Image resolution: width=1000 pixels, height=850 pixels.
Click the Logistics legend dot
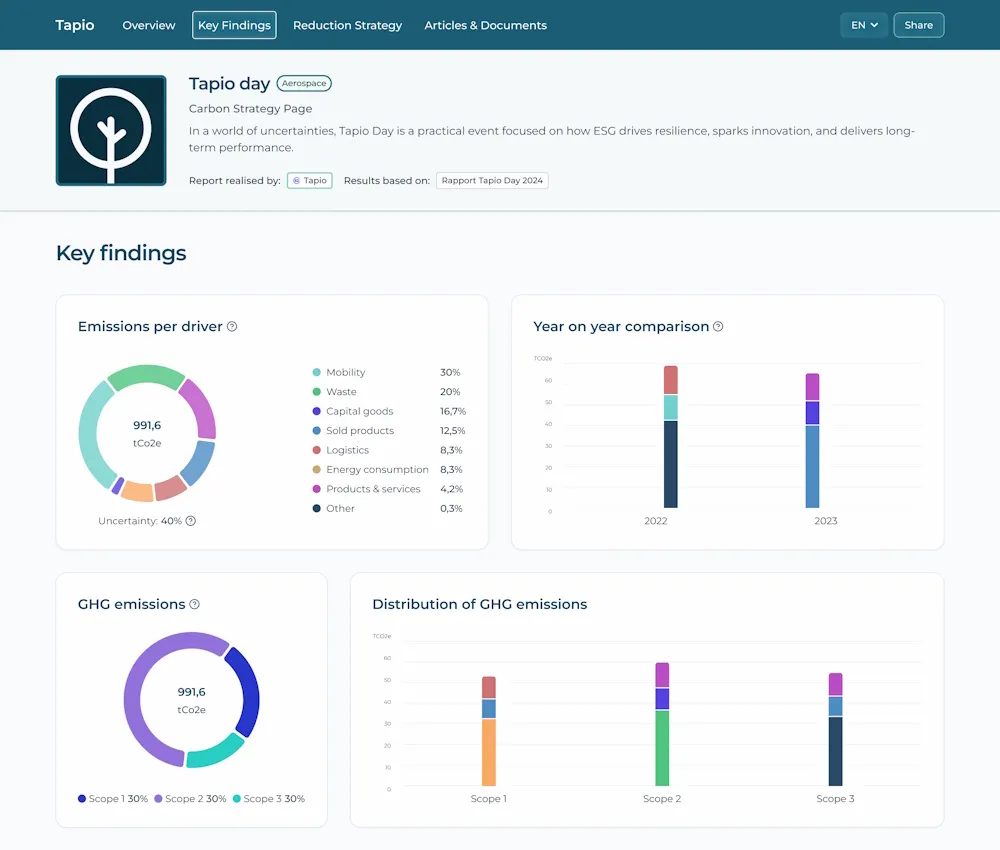tap(316, 450)
